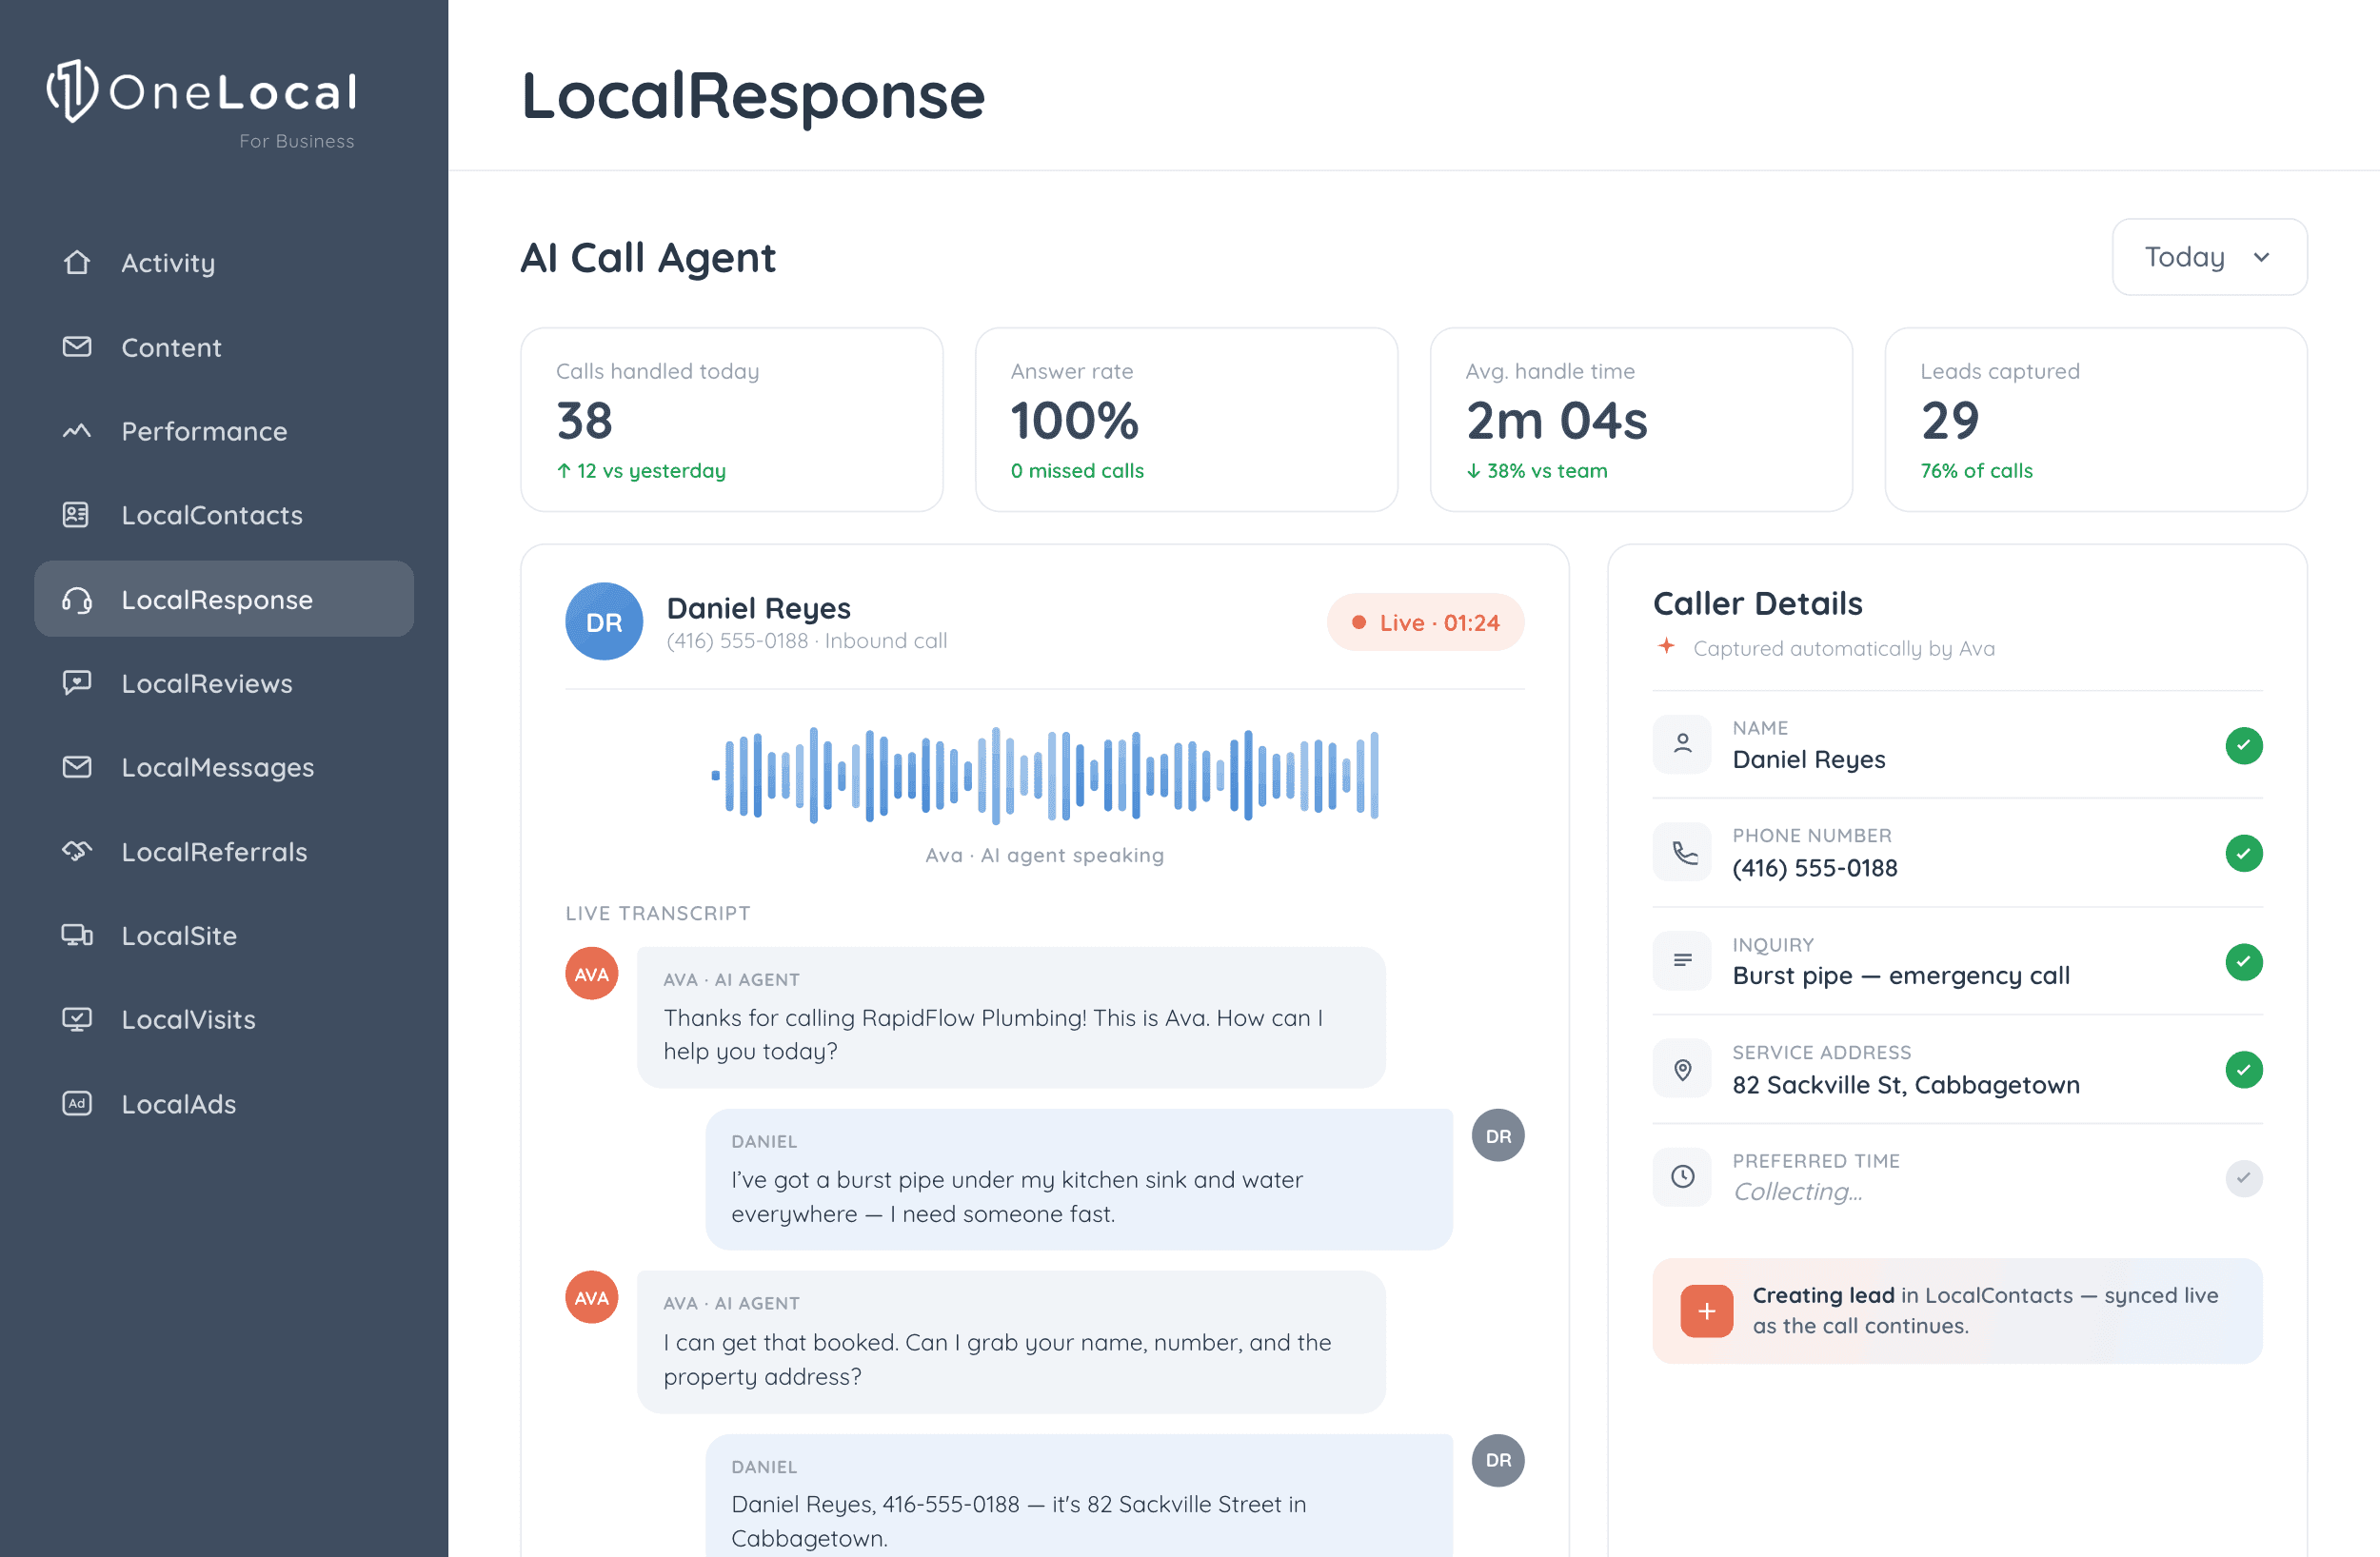Click the 'For Business' text under logo

[x=297, y=141]
